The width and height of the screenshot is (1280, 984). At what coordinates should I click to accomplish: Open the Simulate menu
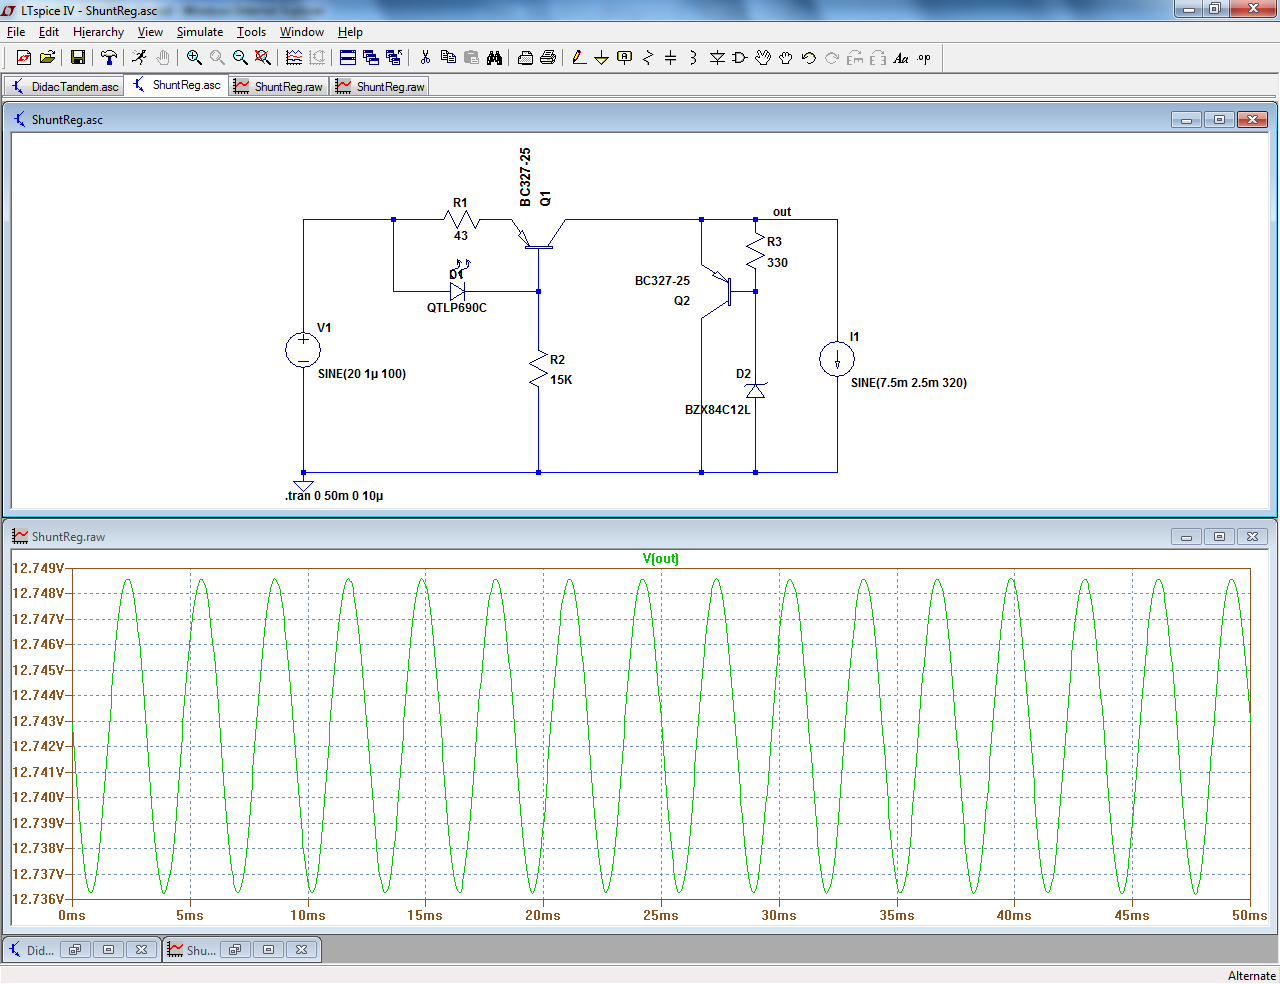pyautogui.click(x=200, y=32)
